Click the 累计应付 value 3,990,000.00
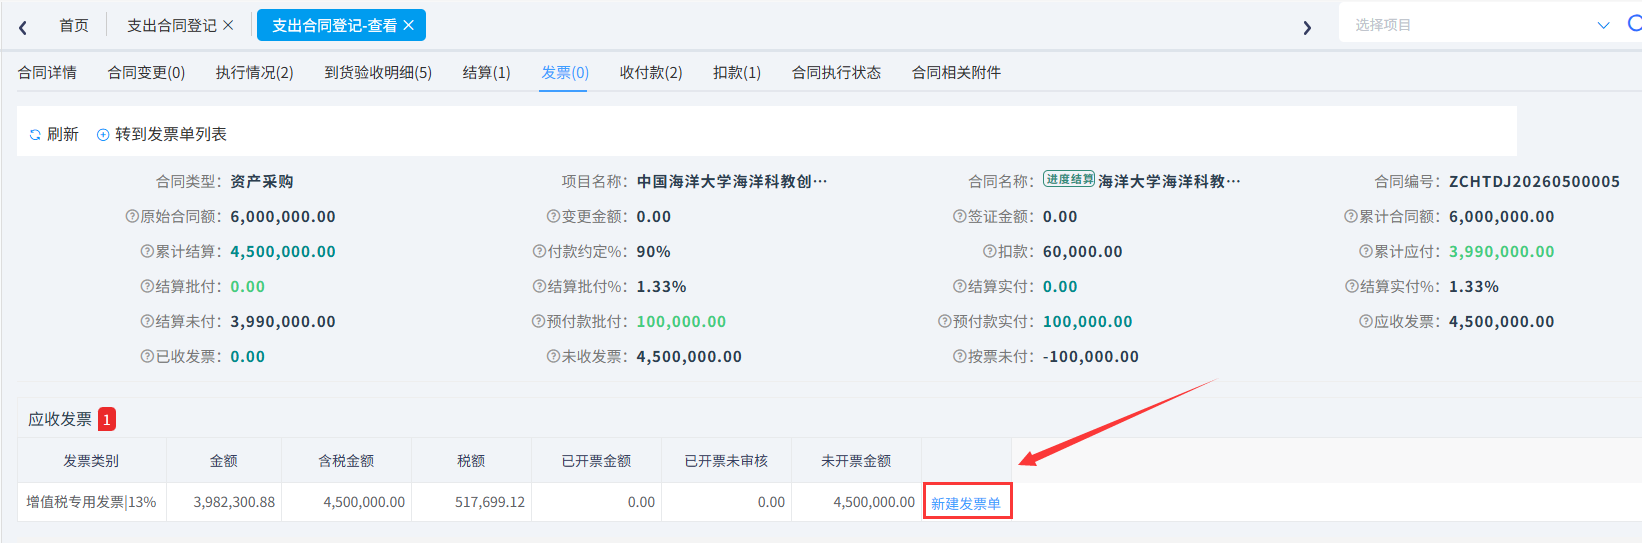 (1502, 251)
